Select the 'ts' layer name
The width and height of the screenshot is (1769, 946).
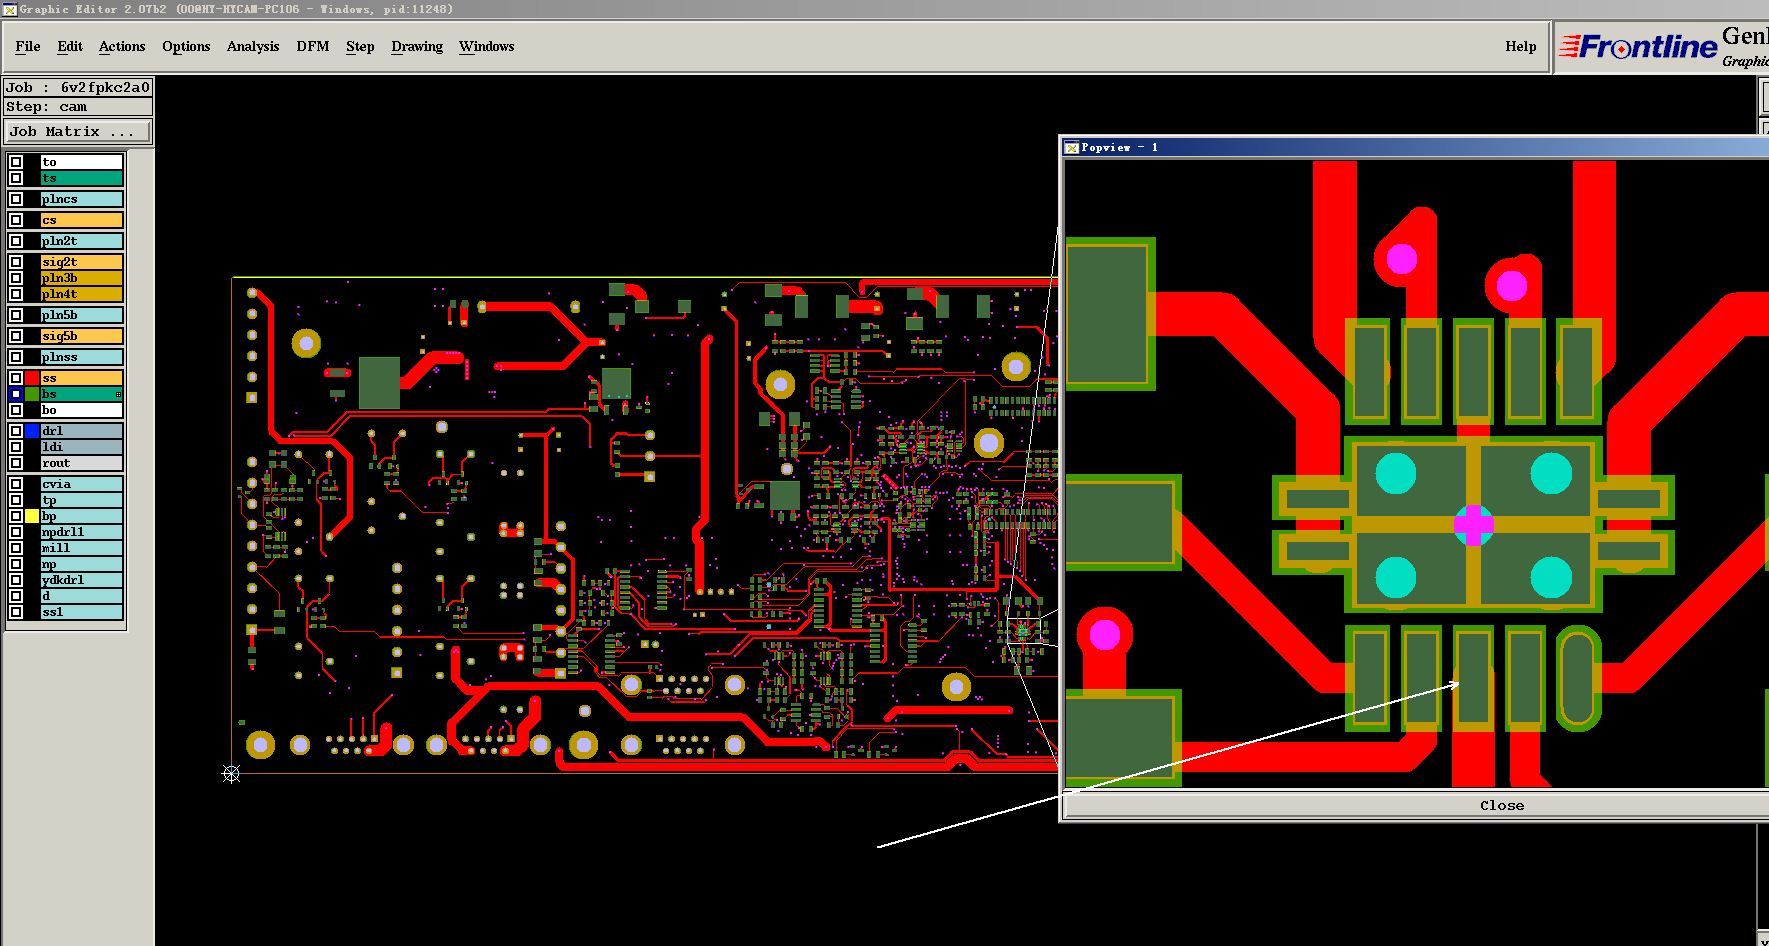click(x=81, y=178)
